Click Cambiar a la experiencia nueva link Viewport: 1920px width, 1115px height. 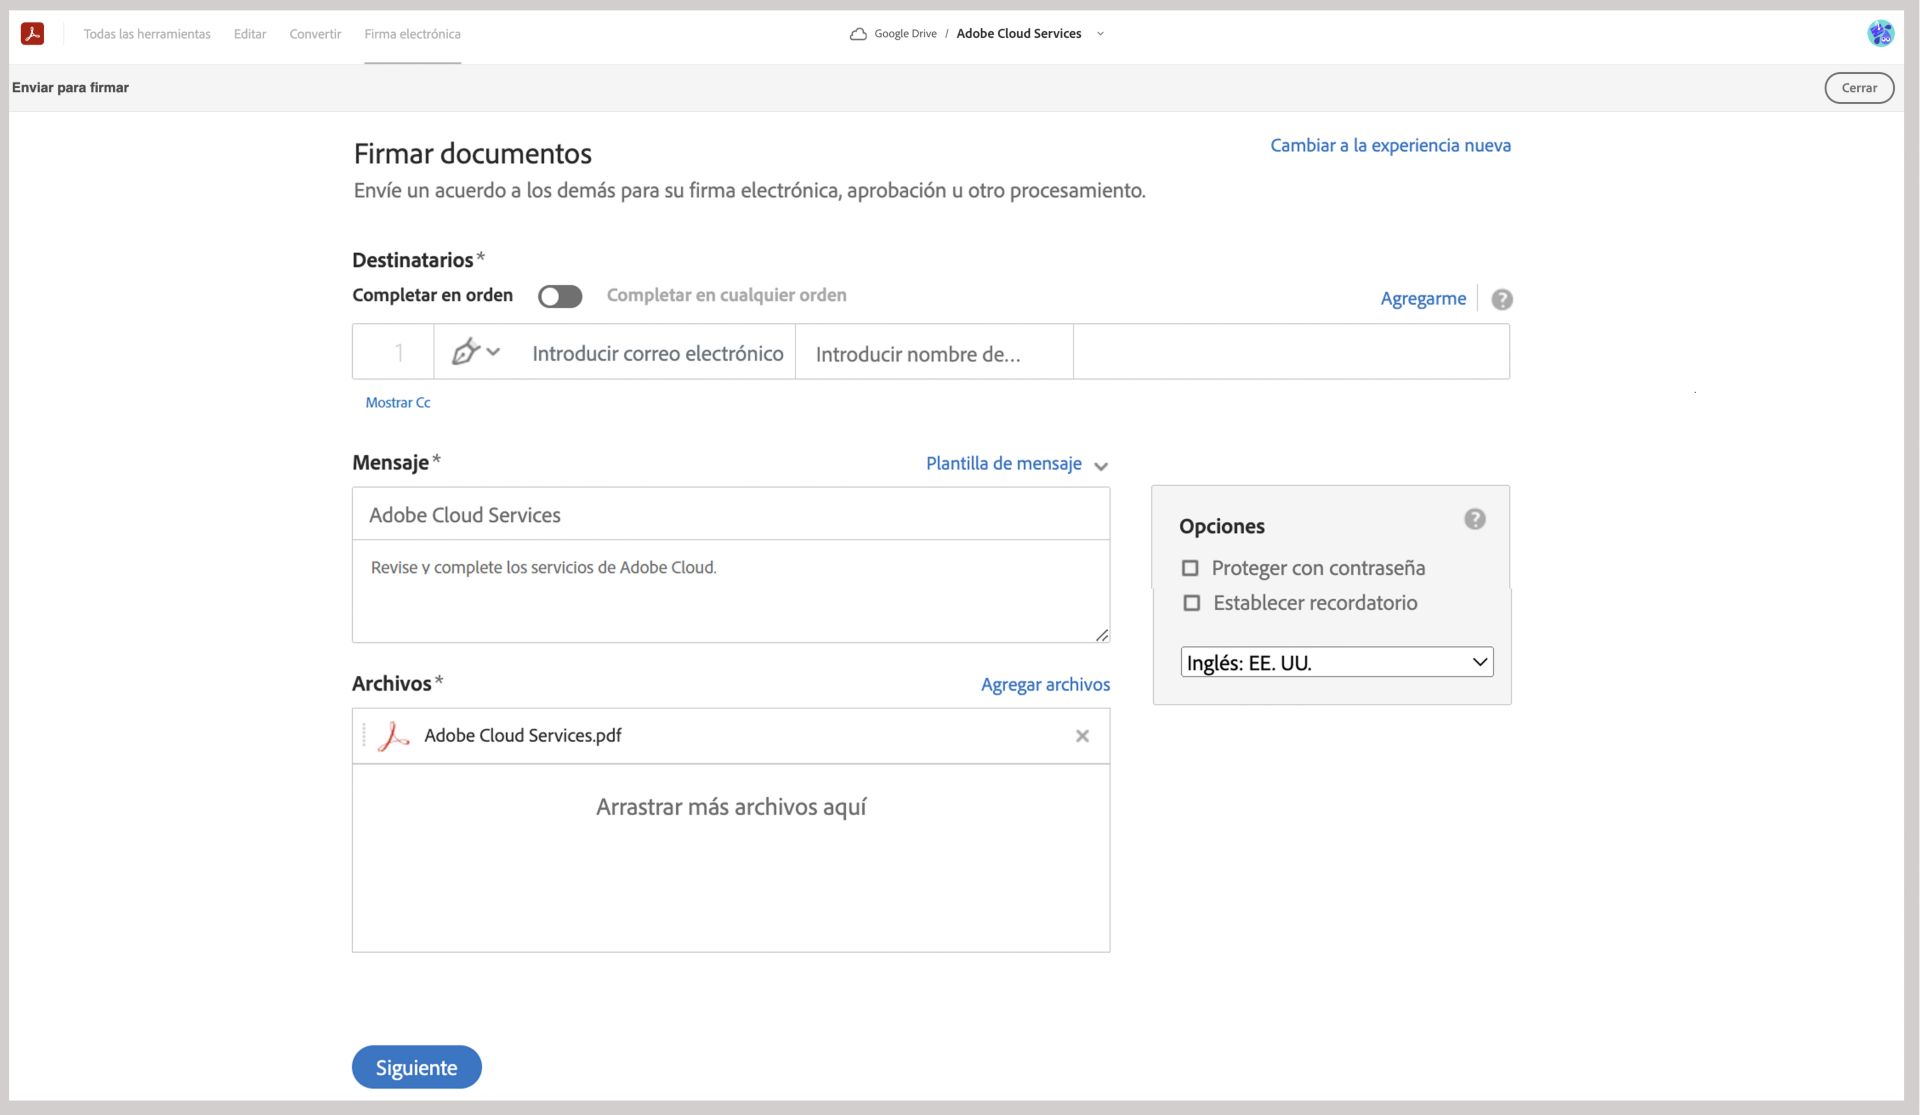point(1390,146)
